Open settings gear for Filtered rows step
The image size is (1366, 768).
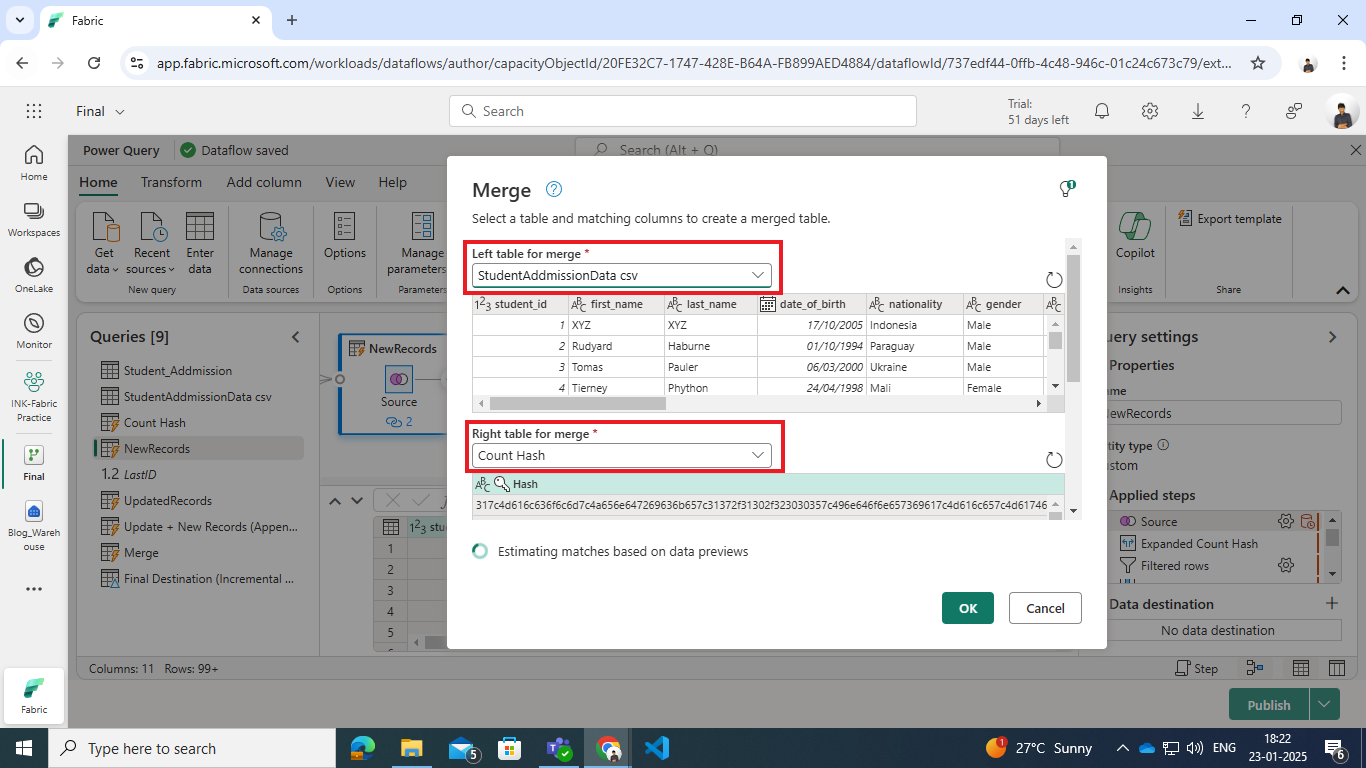pyautogui.click(x=1286, y=565)
